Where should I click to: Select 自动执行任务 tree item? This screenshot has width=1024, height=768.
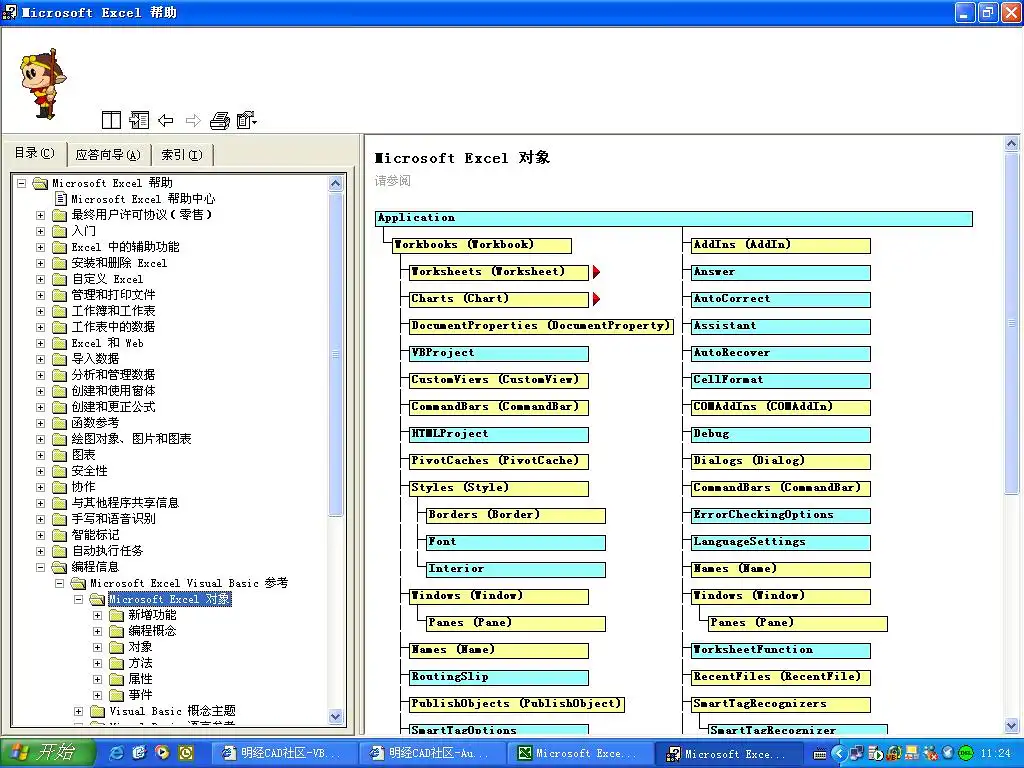pyautogui.click(x=107, y=551)
